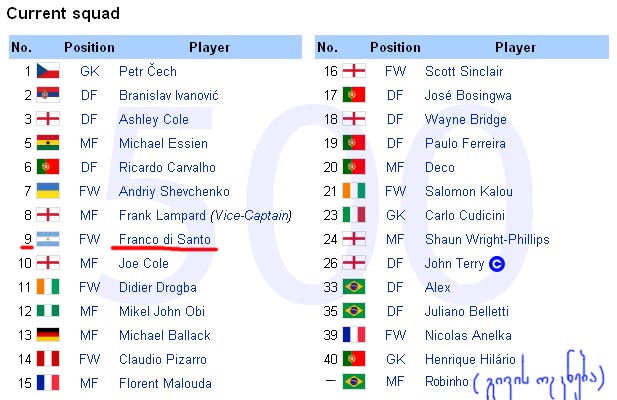Open the Henrique Hilário link
The image size is (617, 400).
pos(470,359)
